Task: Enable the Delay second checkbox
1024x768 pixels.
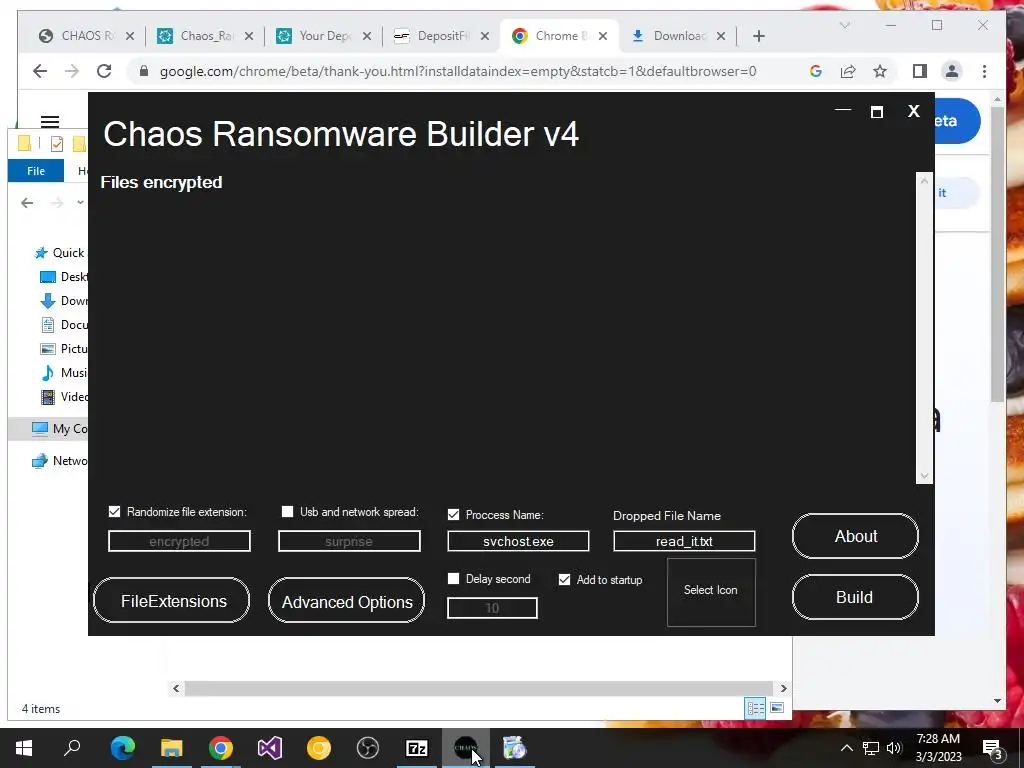Action: [x=453, y=579]
